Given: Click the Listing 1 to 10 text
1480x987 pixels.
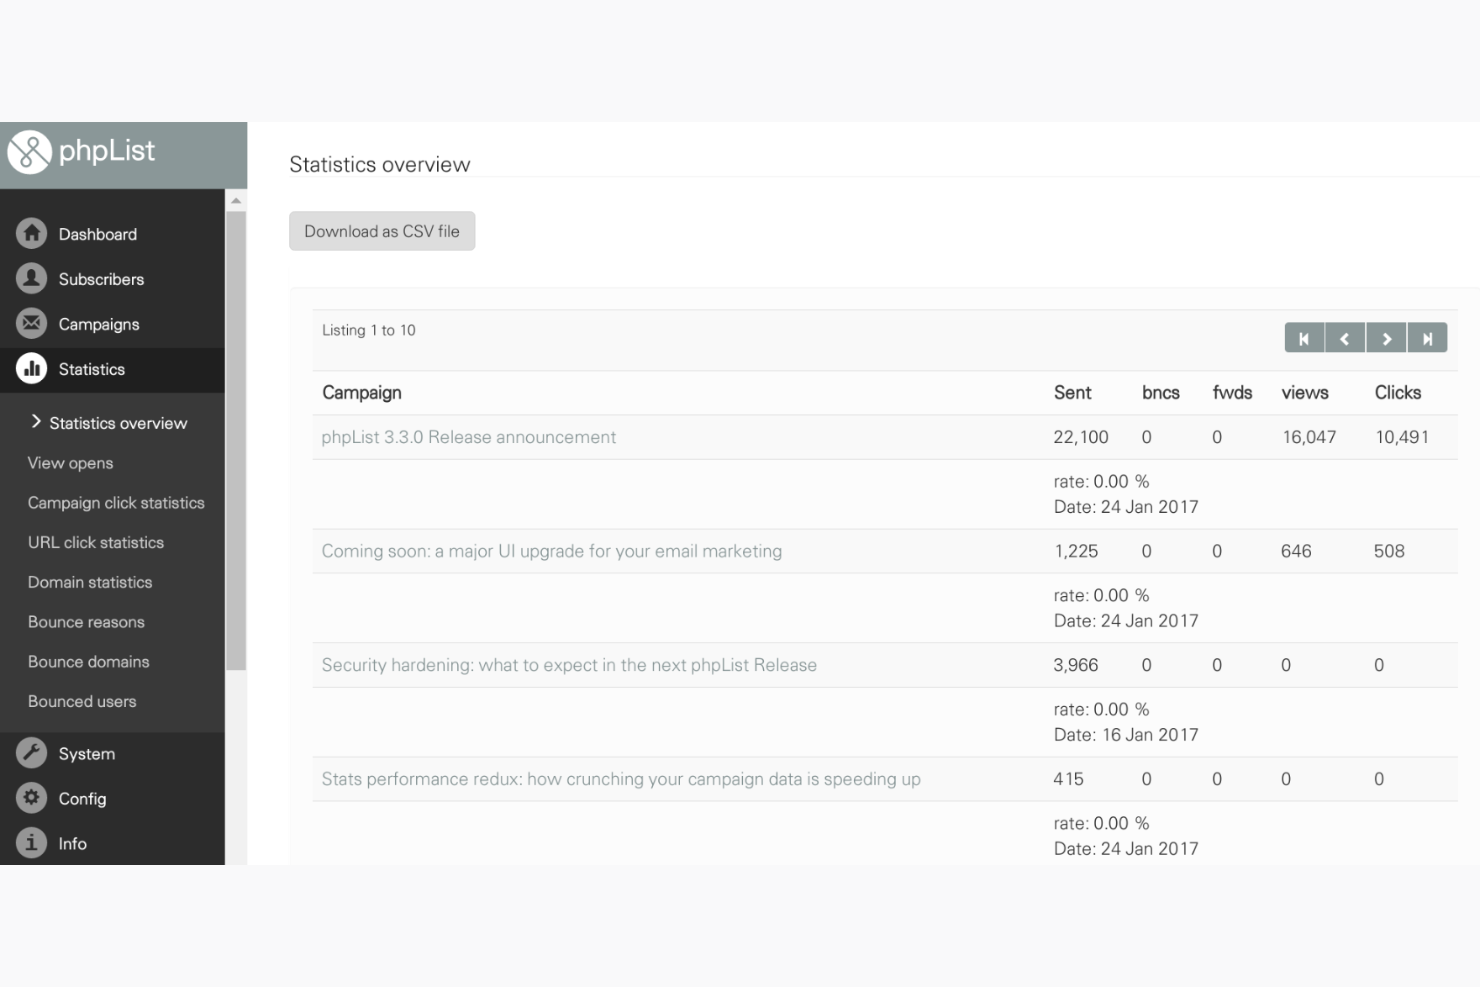Looking at the screenshot, I should (369, 330).
